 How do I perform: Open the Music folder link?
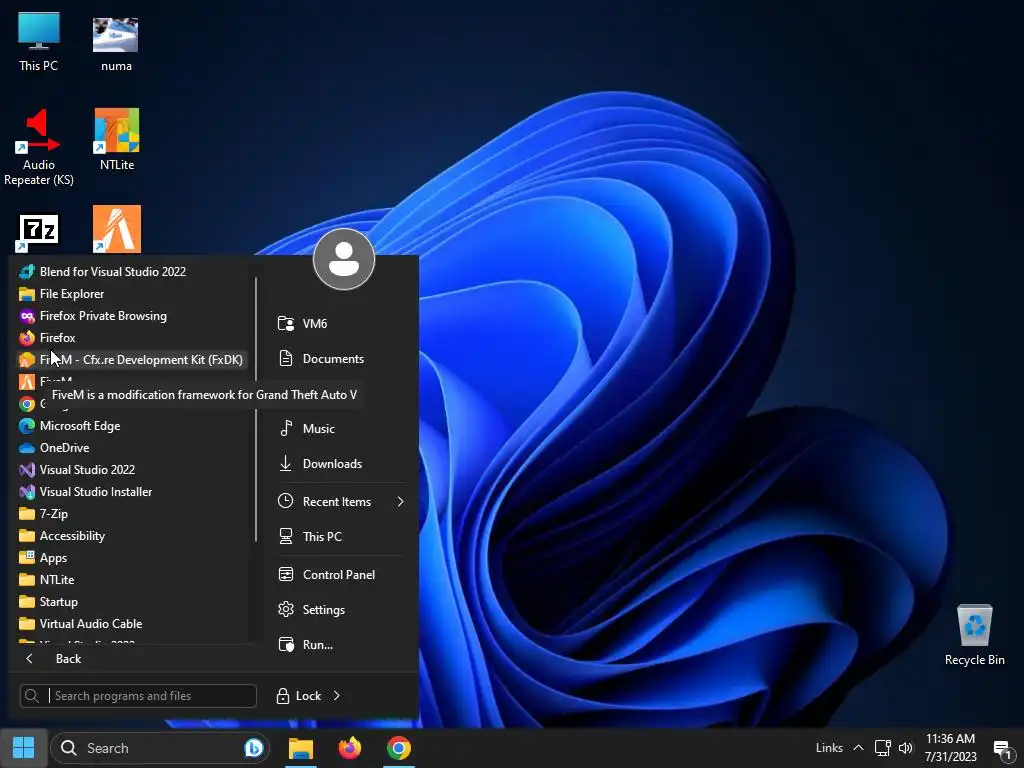pos(340,429)
